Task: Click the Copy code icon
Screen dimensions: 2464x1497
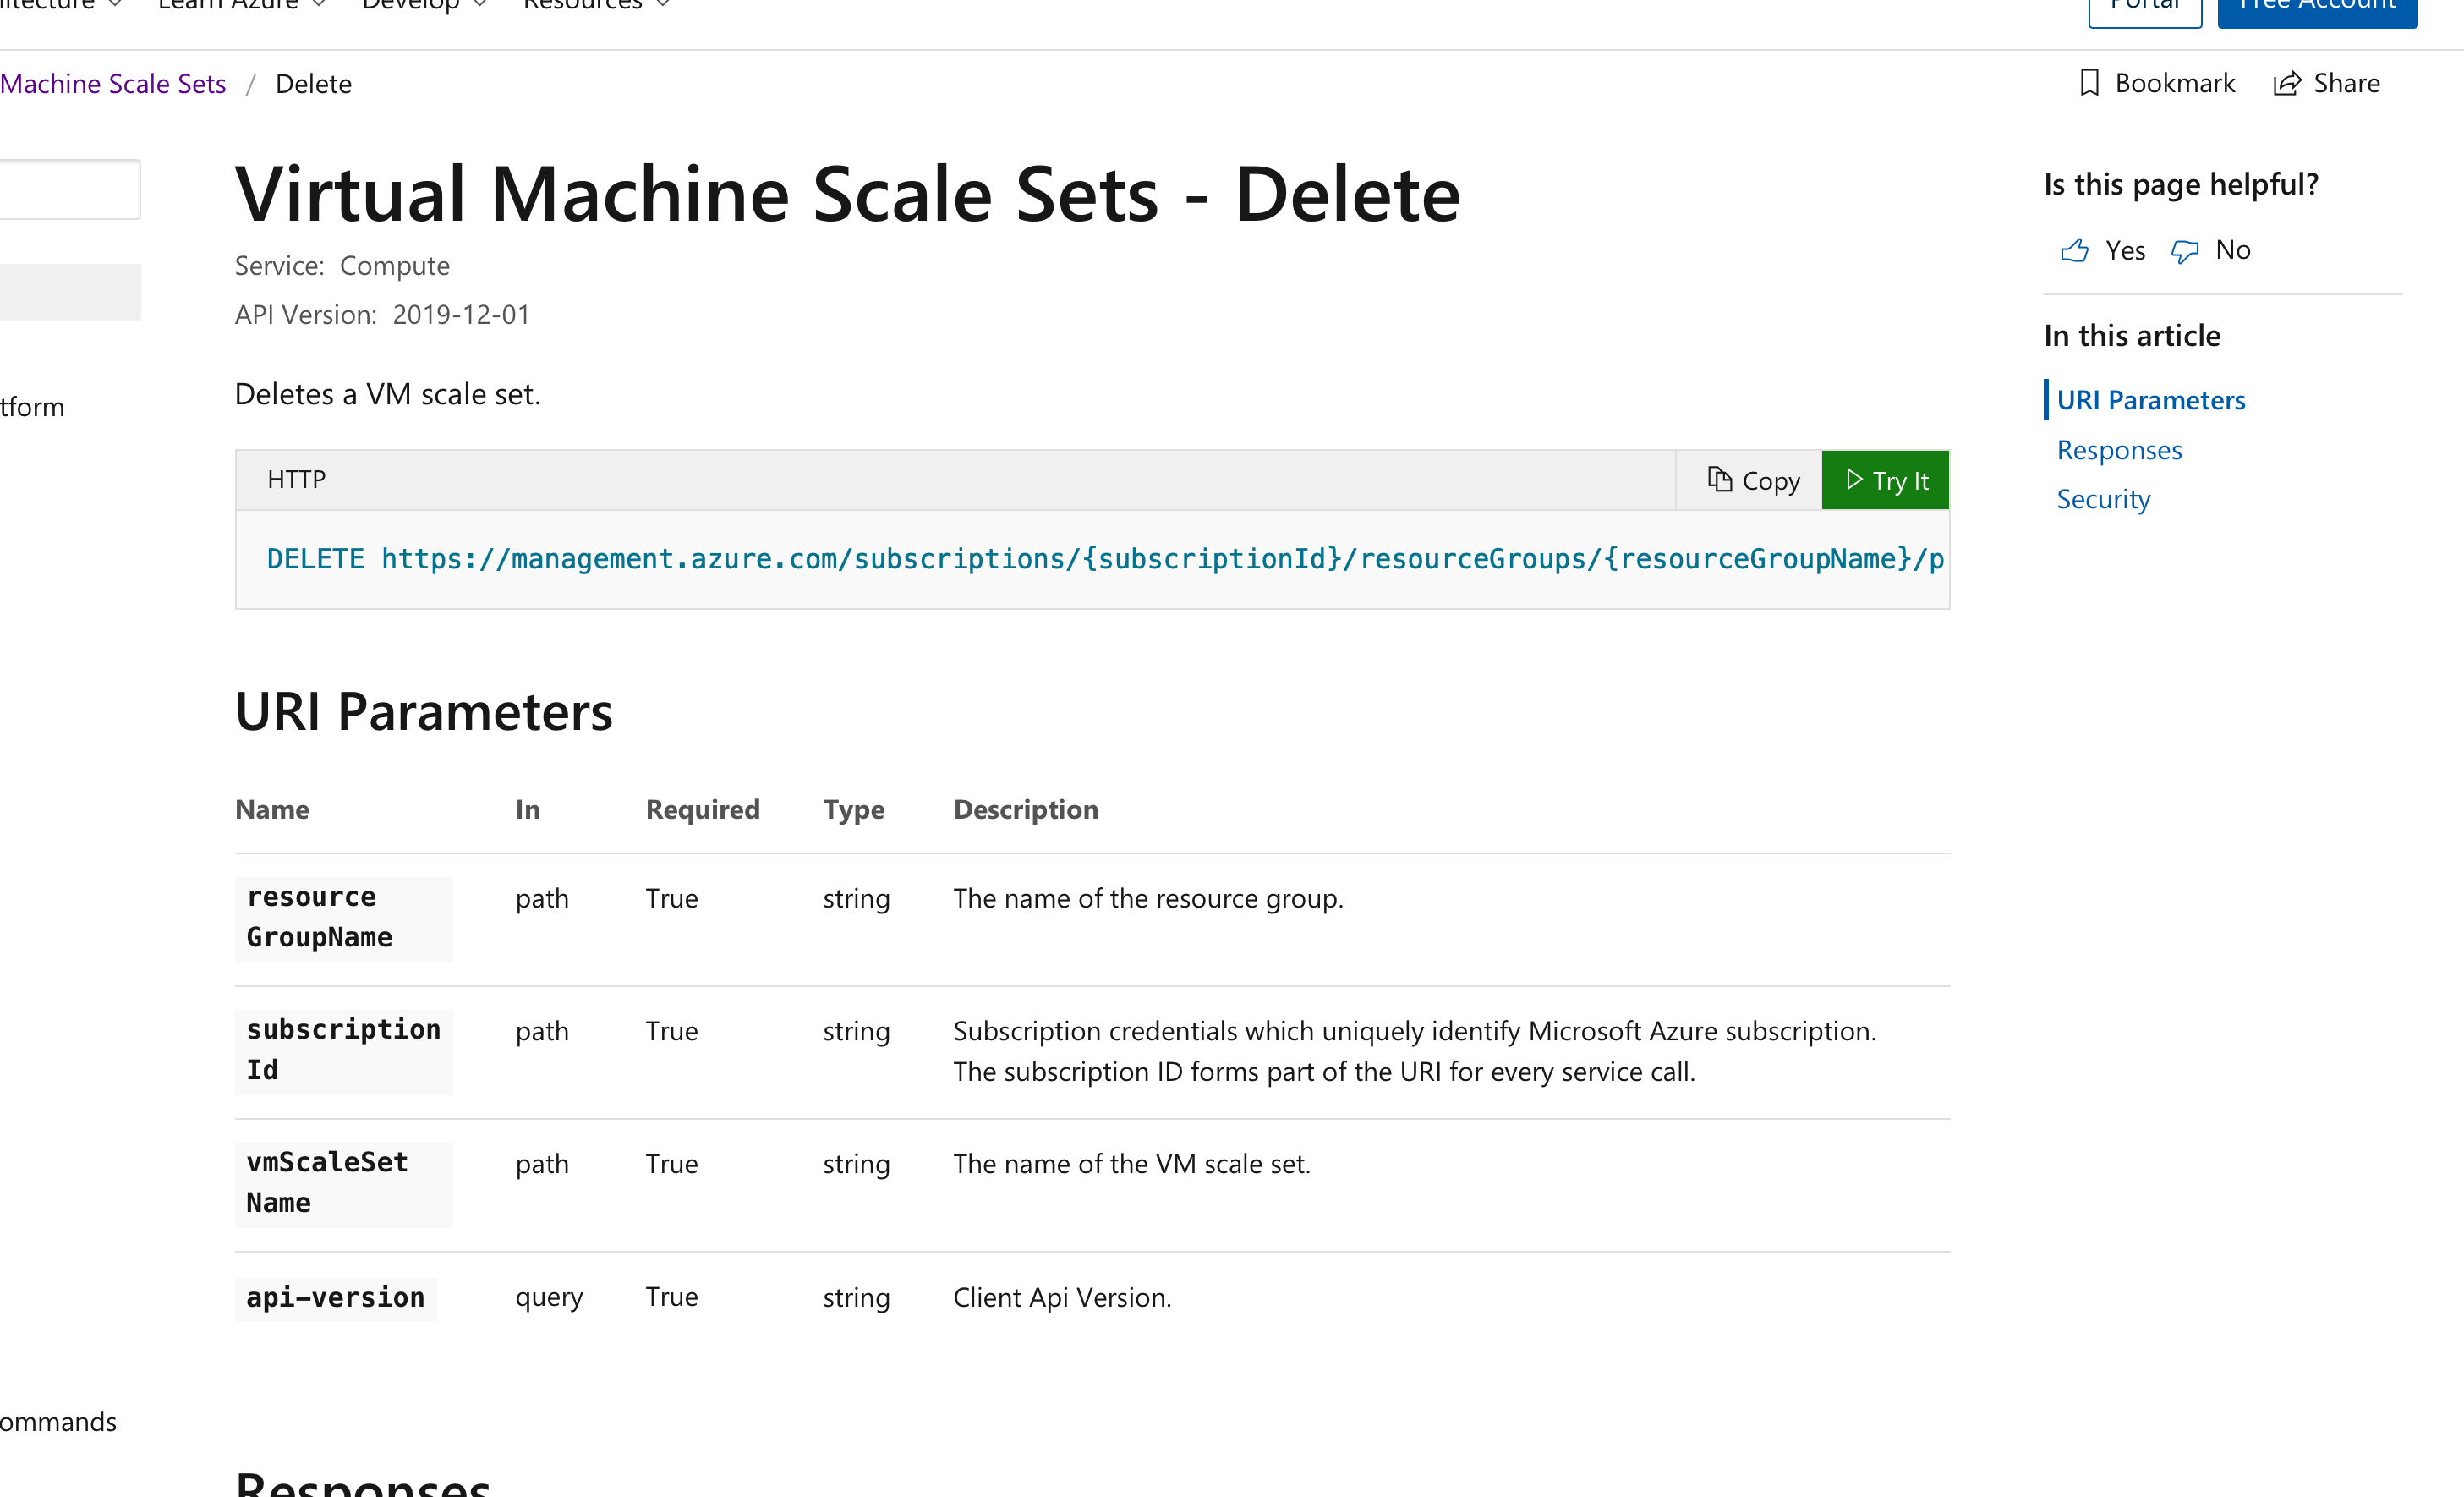Action: 1719,480
